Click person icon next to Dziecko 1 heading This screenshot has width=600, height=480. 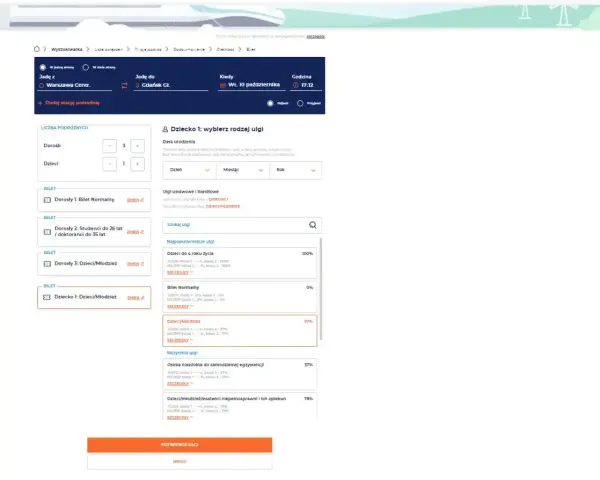pos(165,129)
